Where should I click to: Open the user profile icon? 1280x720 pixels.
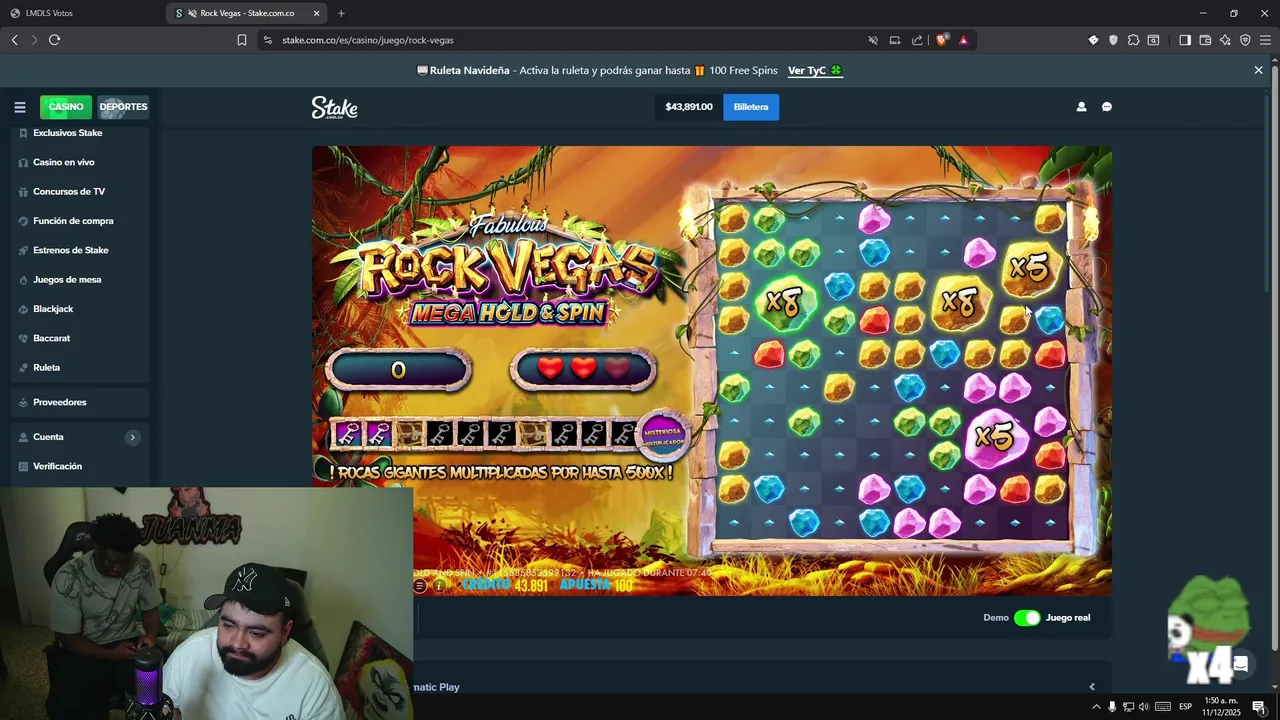click(1081, 107)
